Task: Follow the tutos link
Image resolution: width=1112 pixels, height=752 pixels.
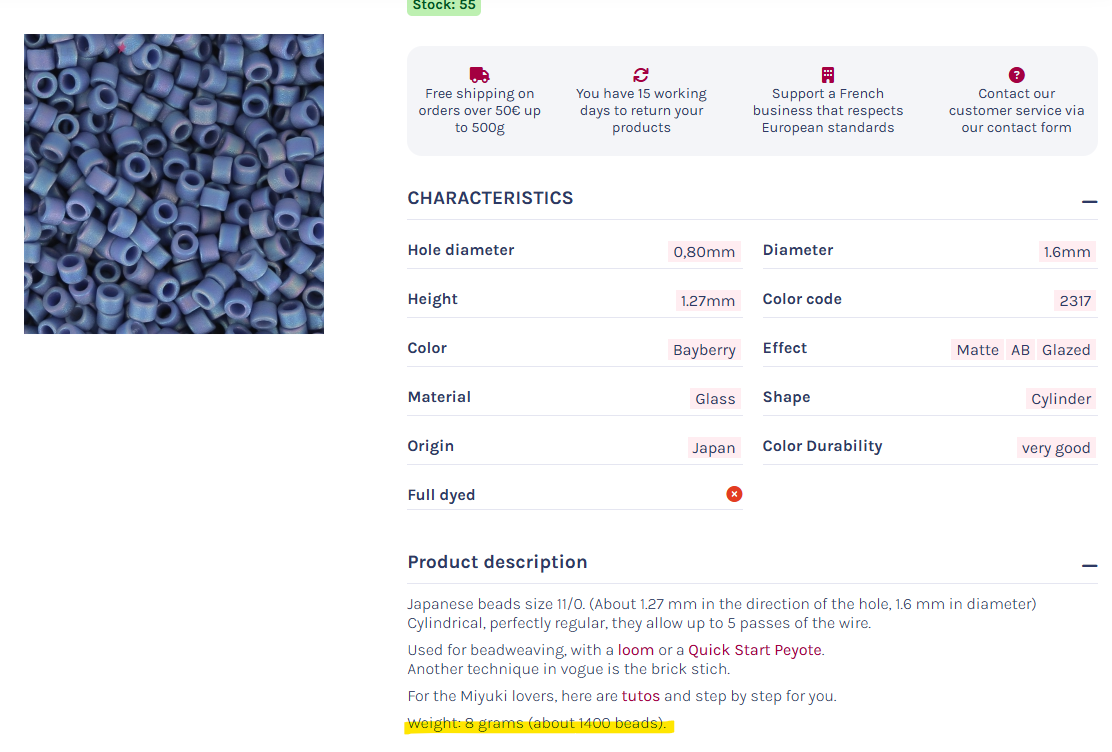Action: point(640,696)
